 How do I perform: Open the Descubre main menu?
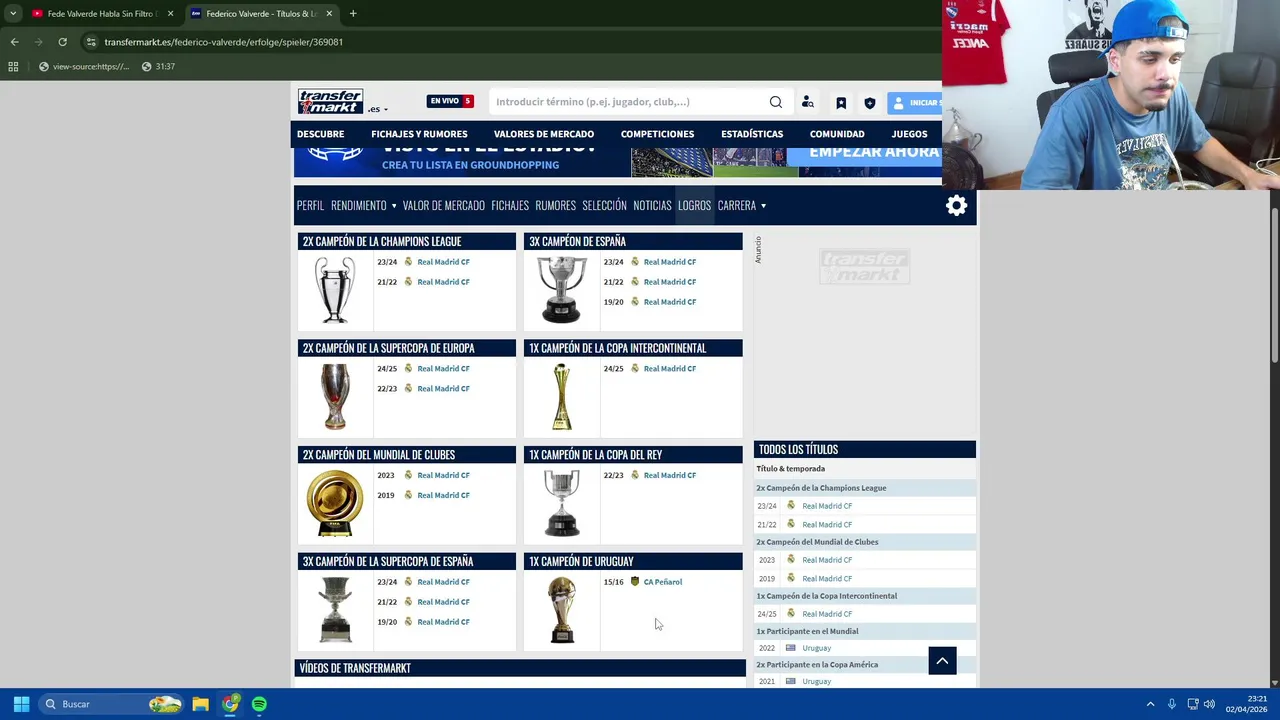click(x=320, y=134)
